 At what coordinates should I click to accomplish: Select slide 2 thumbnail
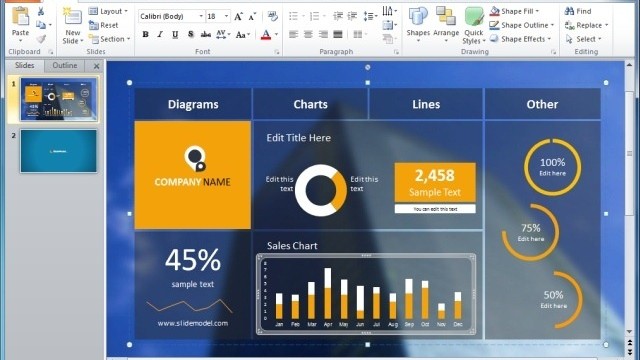[x=59, y=151]
